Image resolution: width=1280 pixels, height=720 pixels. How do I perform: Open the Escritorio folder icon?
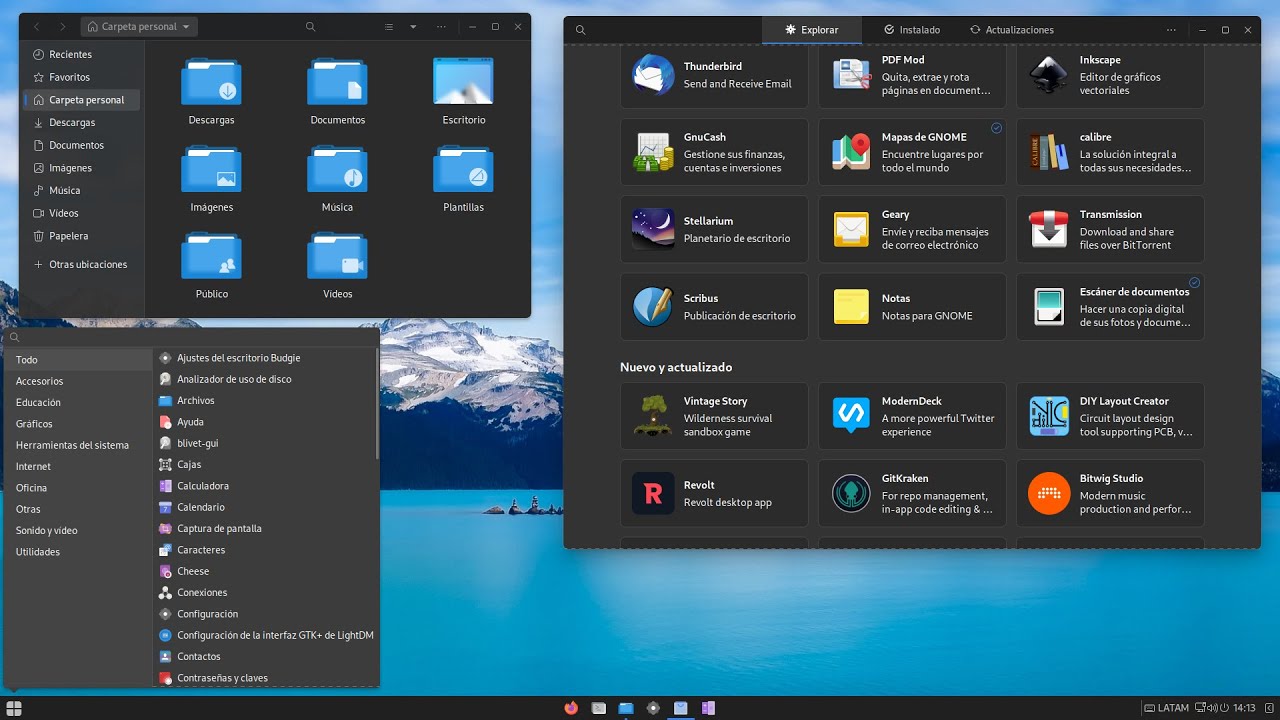(x=463, y=82)
